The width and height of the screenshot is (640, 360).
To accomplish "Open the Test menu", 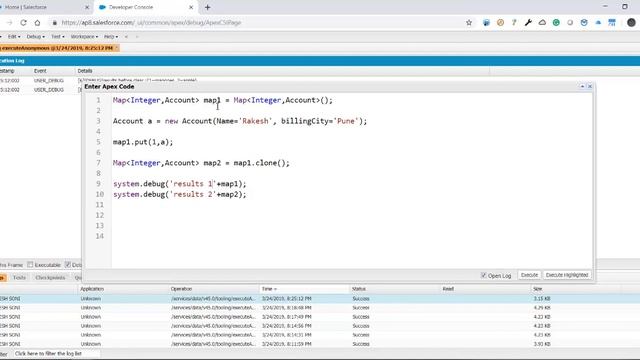I will (x=58, y=37).
